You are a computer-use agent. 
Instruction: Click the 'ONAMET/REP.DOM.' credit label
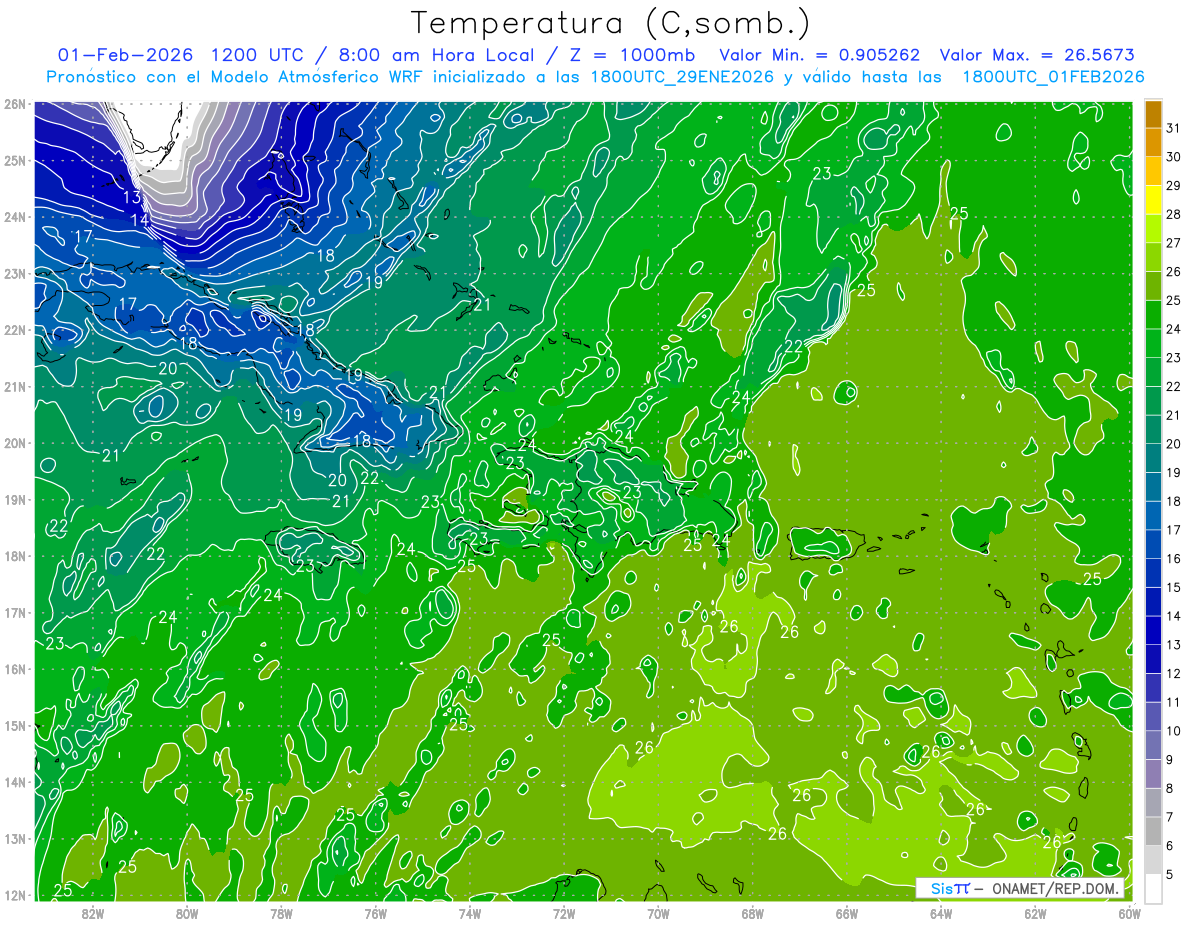tap(1056, 888)
